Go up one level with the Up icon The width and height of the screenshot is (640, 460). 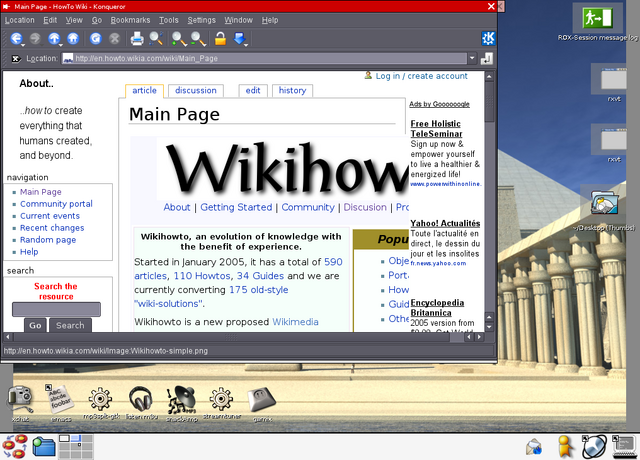point(54,38)
